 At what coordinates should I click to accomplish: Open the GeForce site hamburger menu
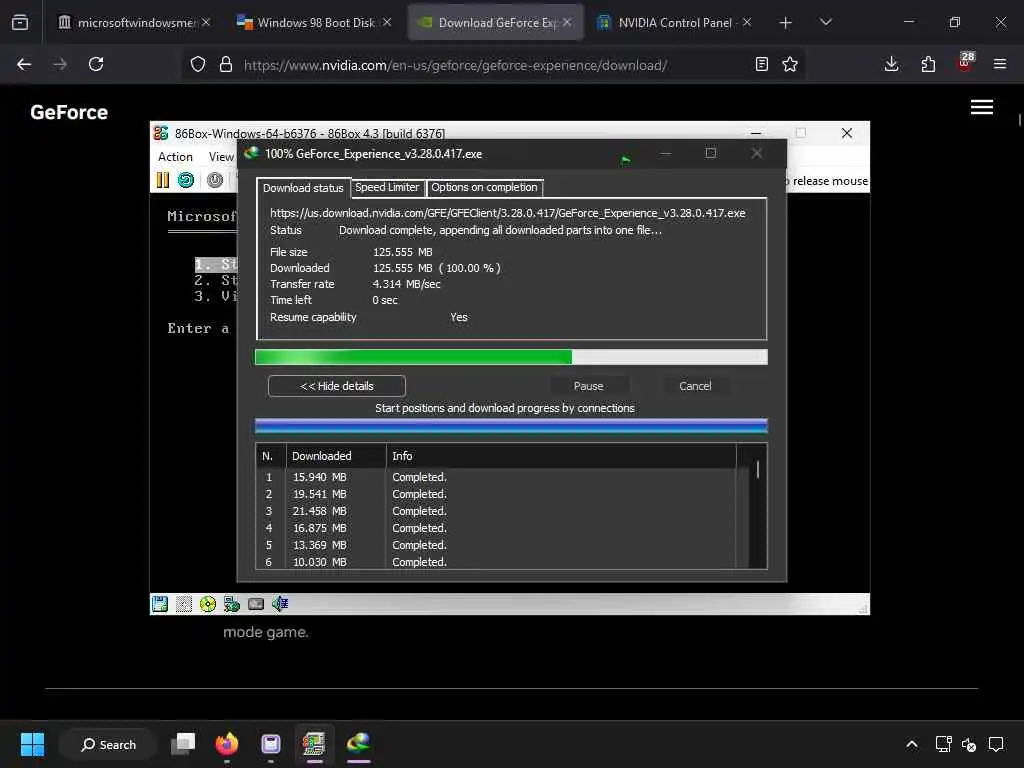(982, 107)
